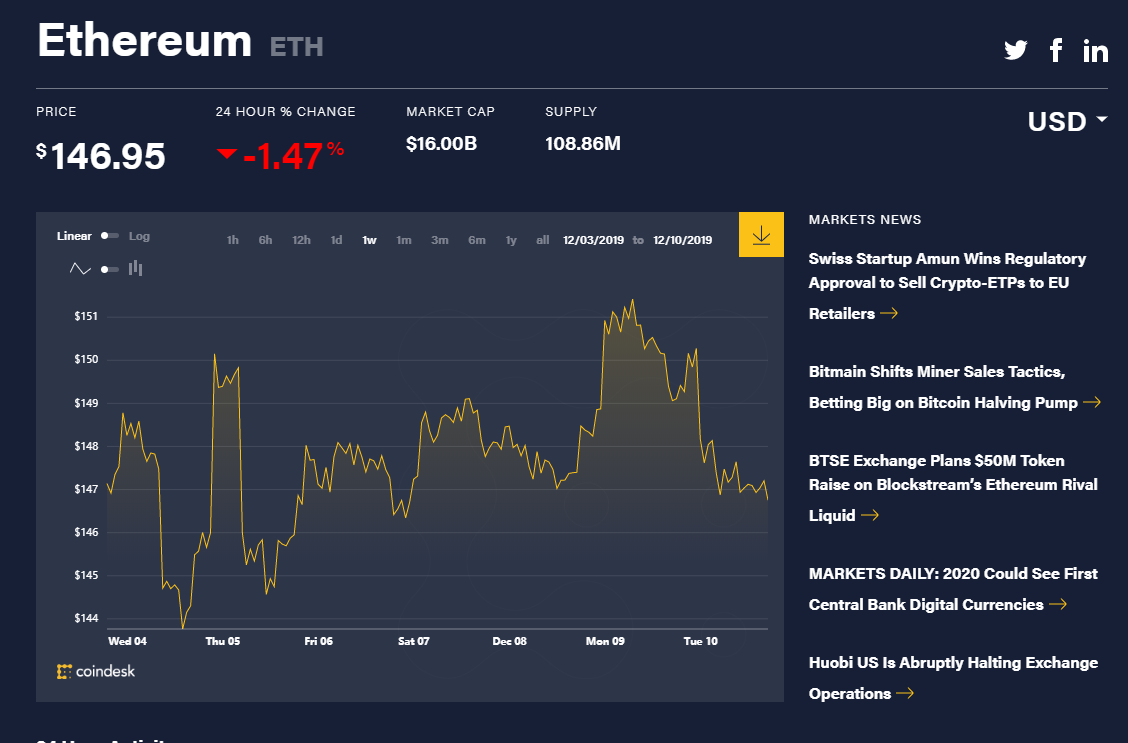The image size is (1128, 743).
Task: Click the ETH ticker symbol
Action: tap(296, 47)
